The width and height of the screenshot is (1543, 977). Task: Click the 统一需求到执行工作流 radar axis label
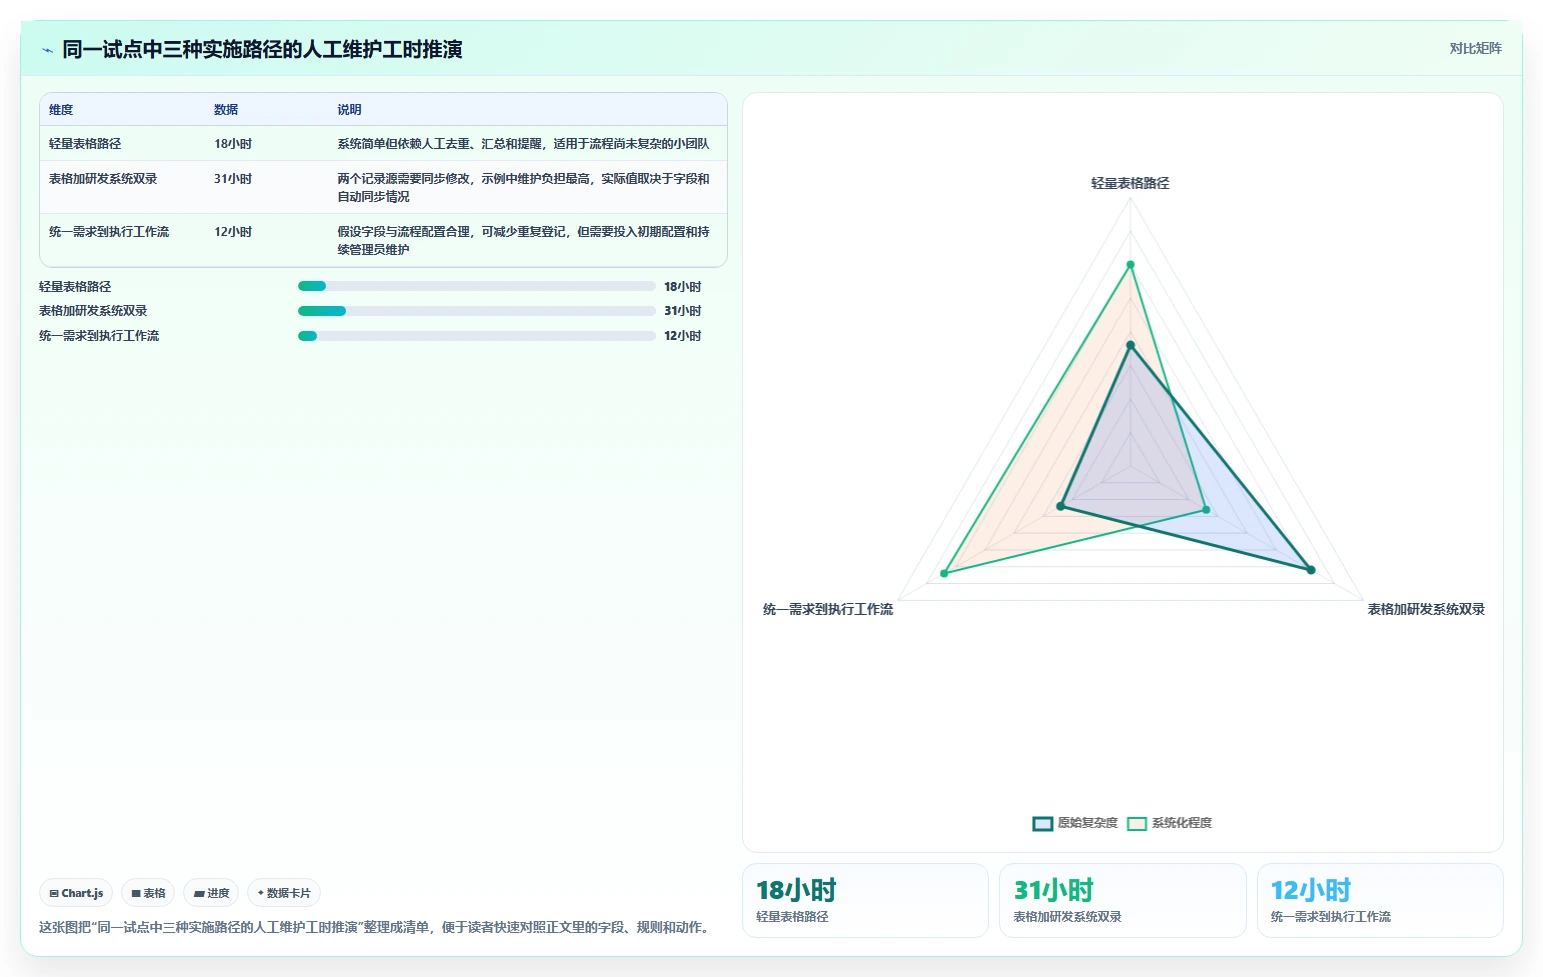coord(828,609)
